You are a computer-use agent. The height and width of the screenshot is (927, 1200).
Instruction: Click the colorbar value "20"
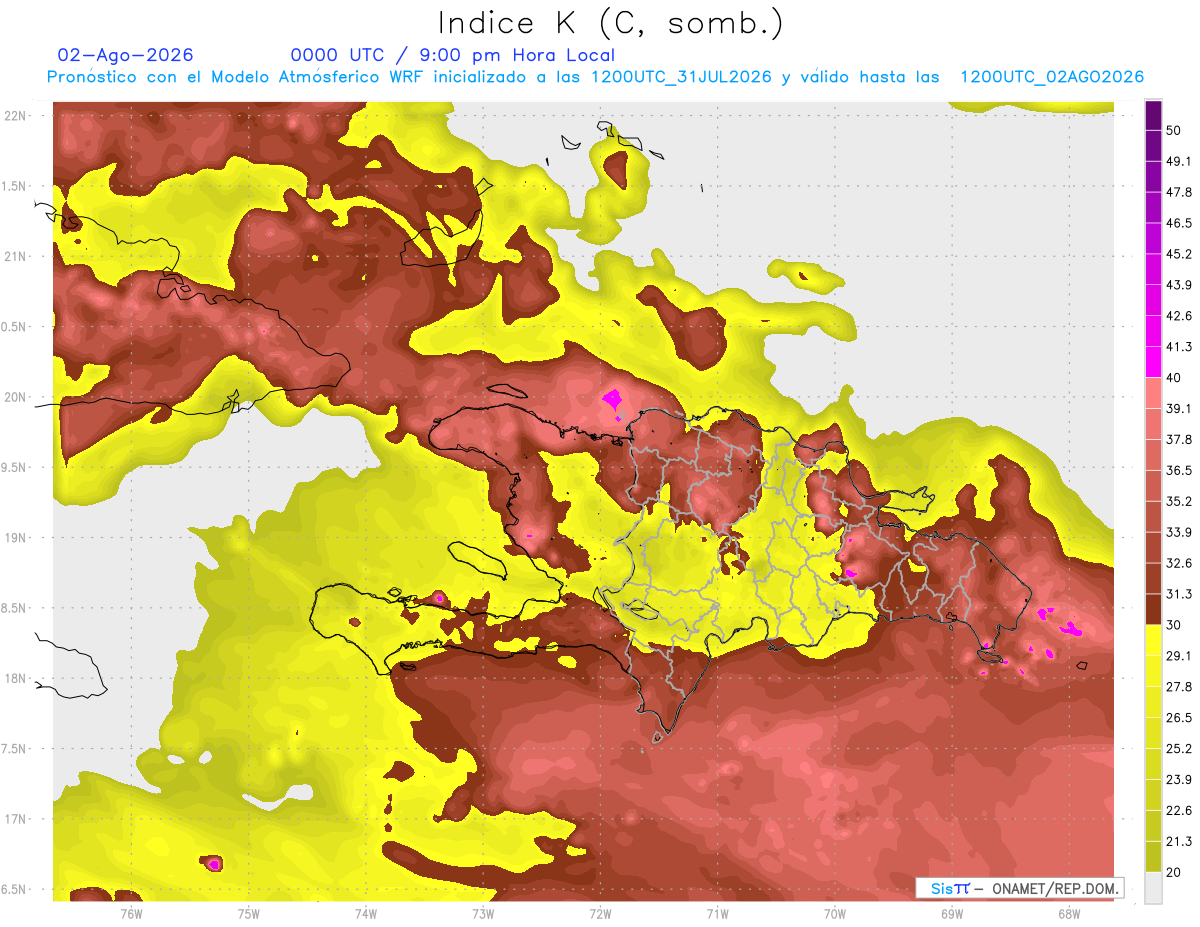[1174, 872]
